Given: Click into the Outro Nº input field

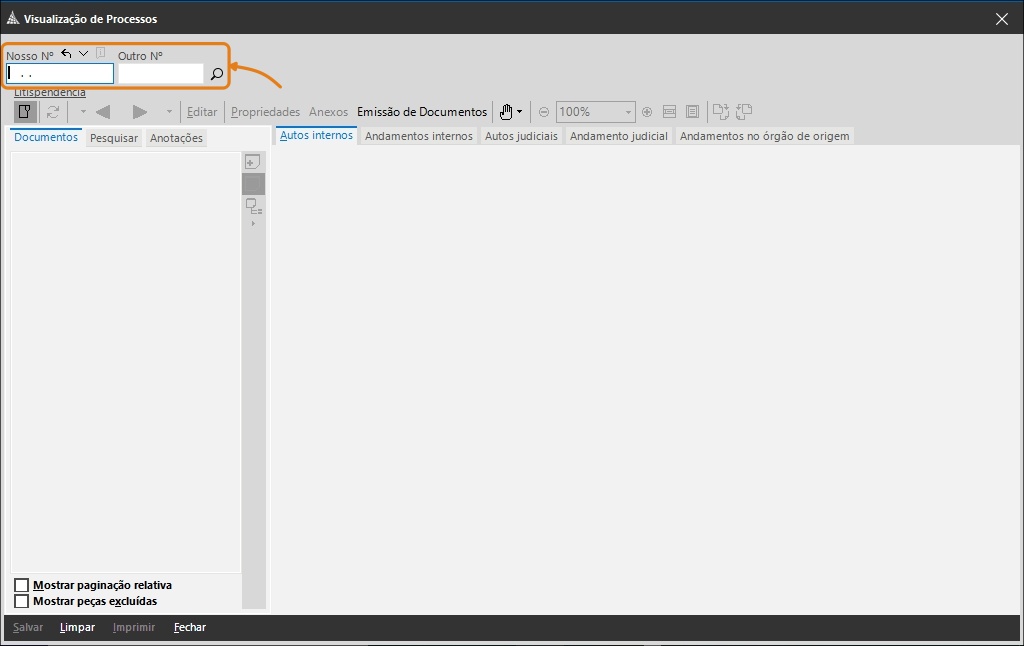Looking at the screenshot, I should click(160, 74).
